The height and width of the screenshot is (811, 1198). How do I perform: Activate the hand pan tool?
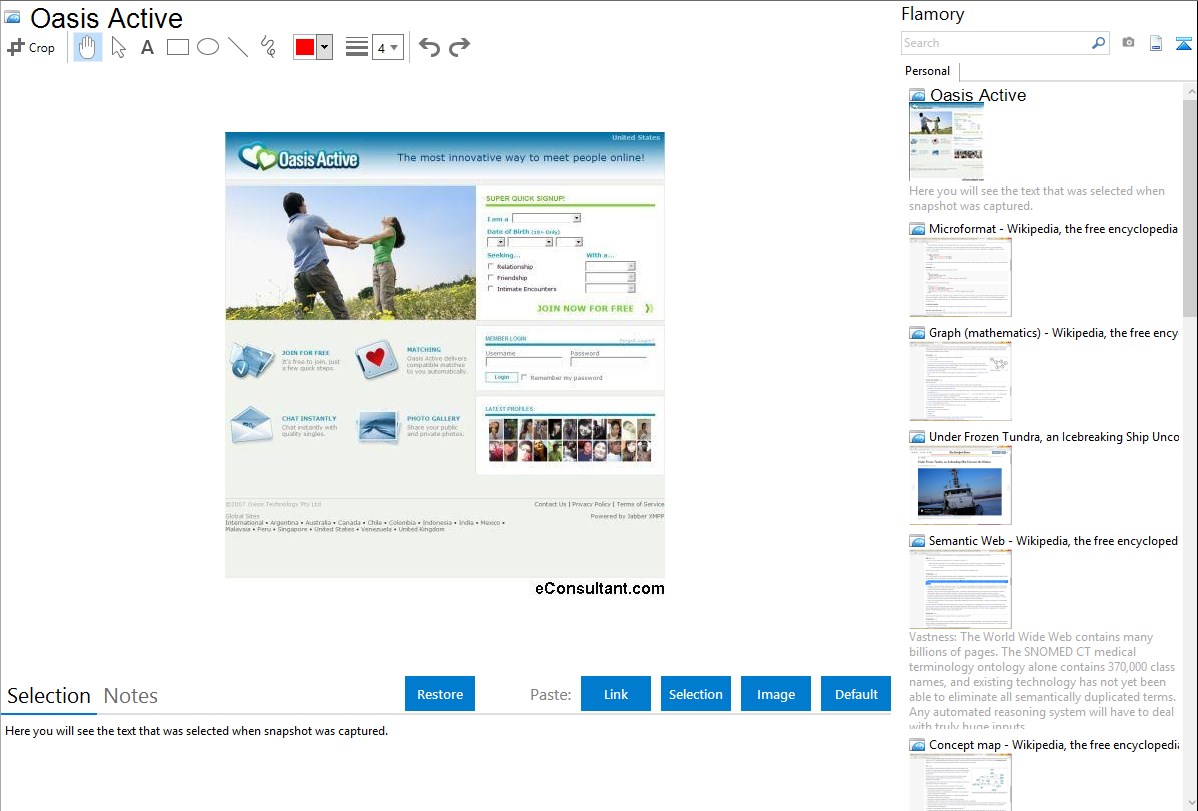tap(87, 47)
